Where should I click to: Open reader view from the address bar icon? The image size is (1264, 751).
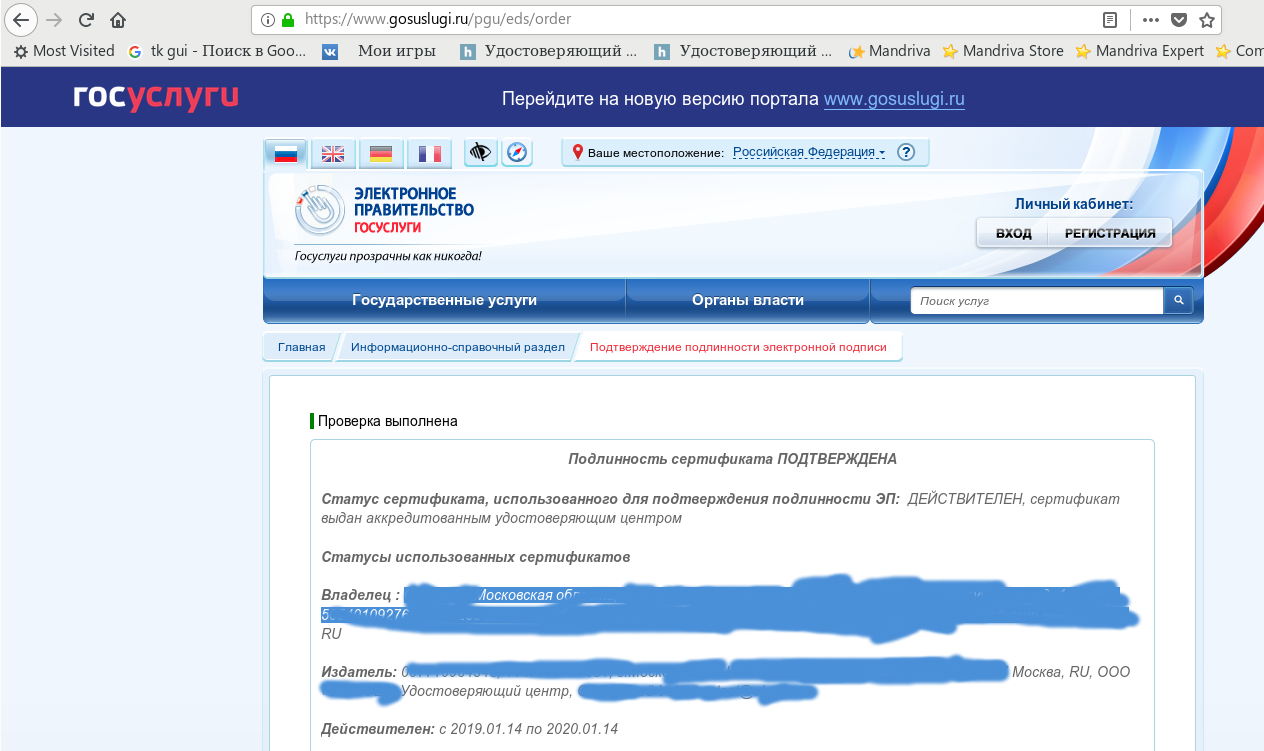(x=1111, y=17)
